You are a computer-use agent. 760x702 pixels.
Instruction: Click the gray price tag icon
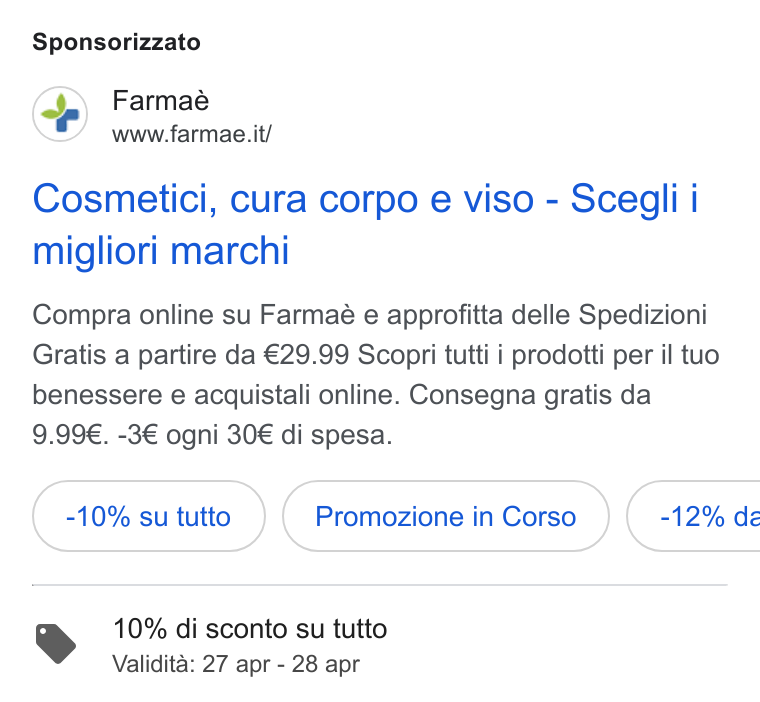(56, 643)
